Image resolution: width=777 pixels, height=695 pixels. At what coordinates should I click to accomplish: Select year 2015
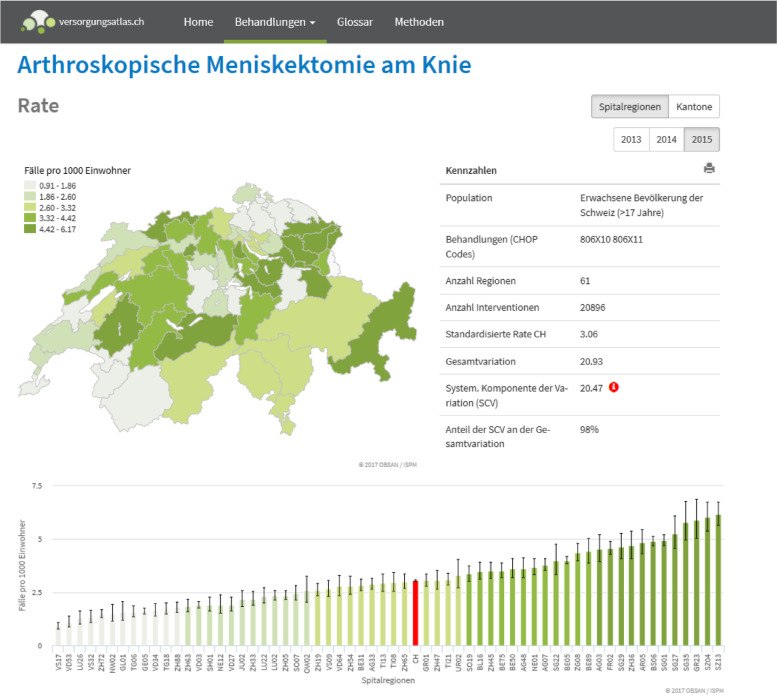[702, 140]
